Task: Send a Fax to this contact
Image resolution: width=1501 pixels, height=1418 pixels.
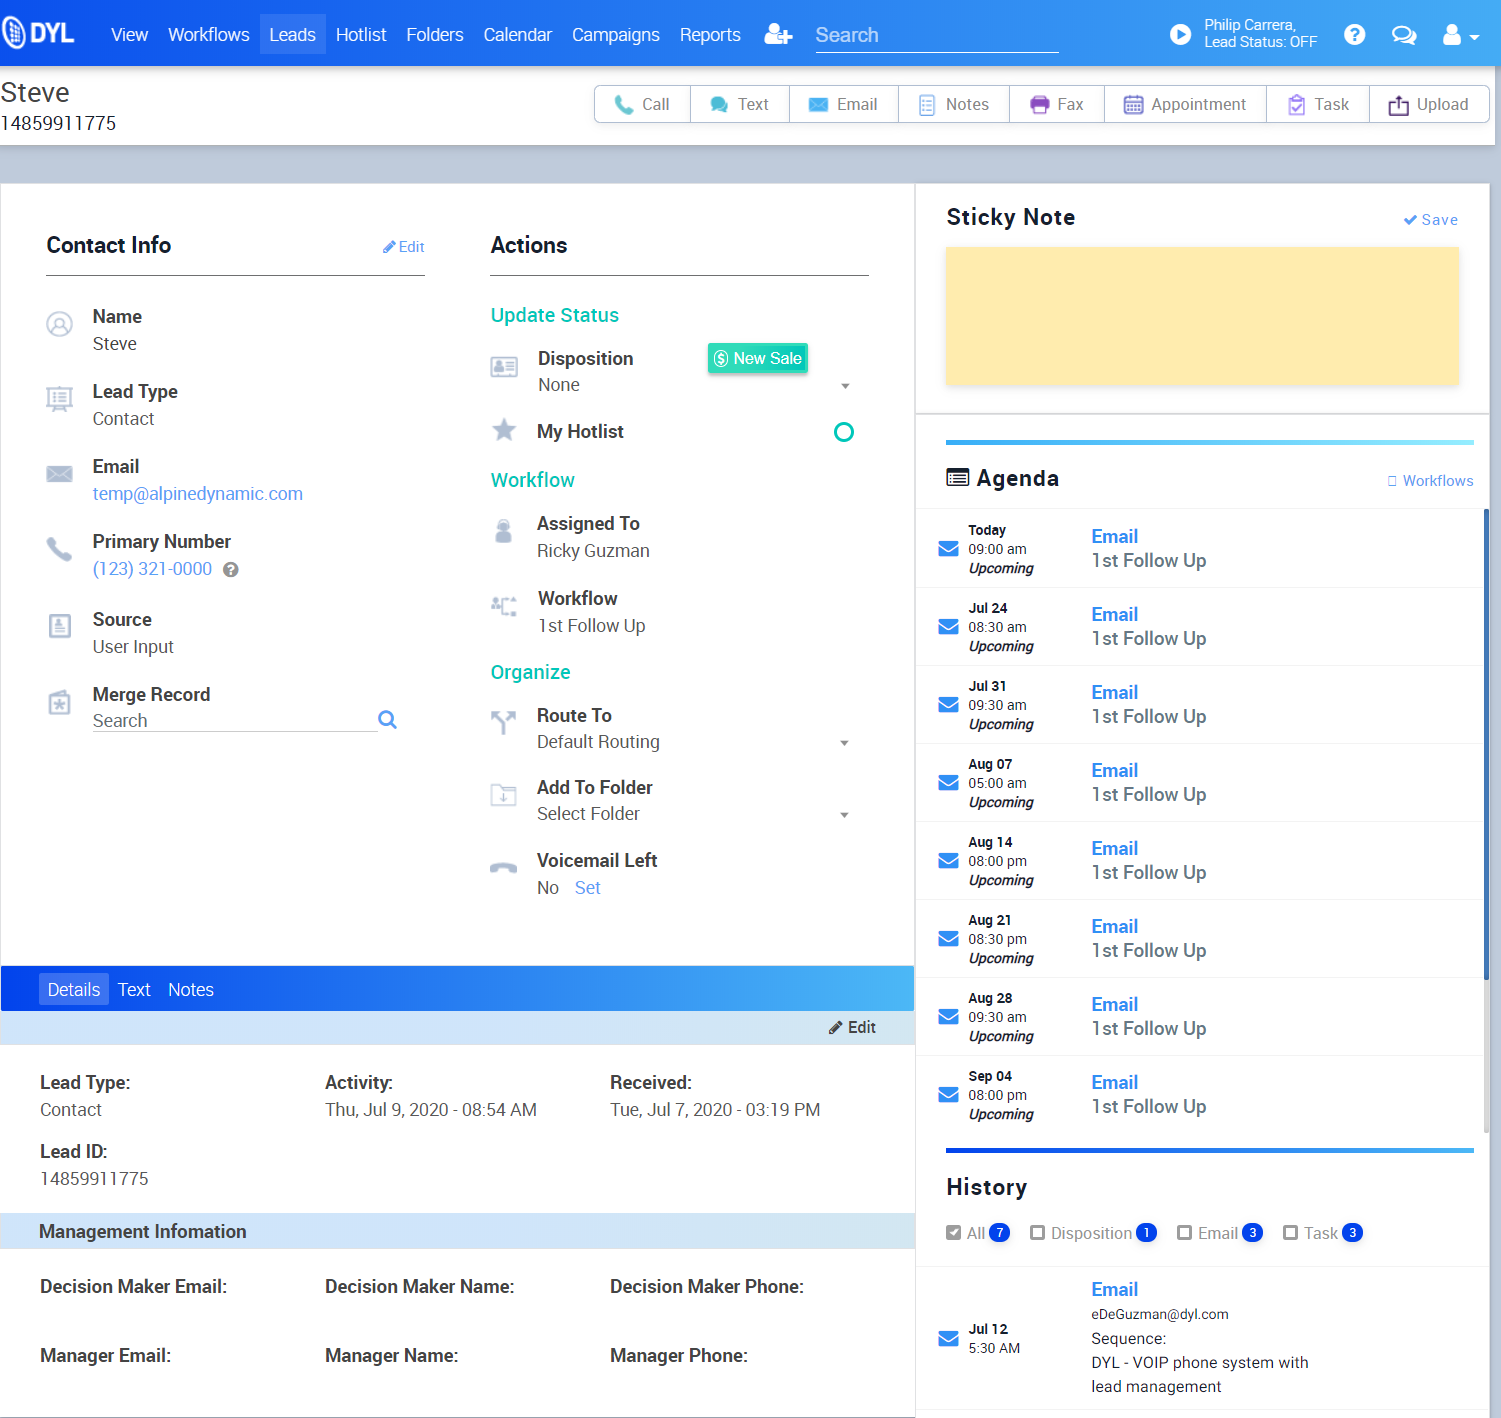Action: click(1056, 104)
